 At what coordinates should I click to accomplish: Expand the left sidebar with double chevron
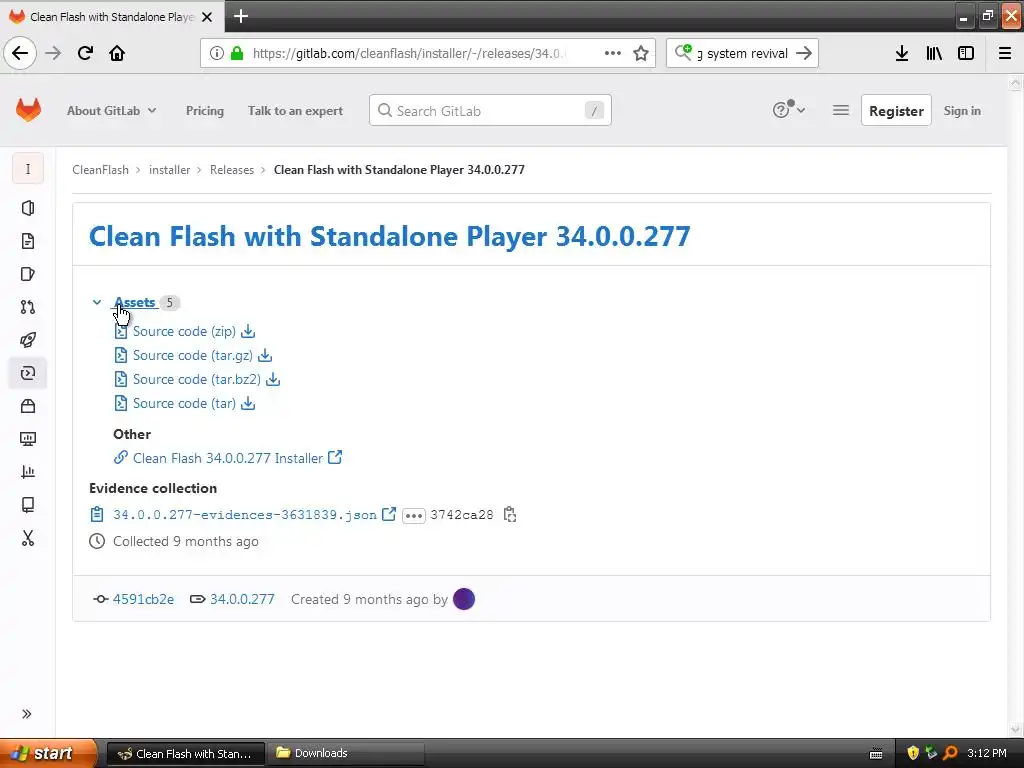(x=27, y=714)
